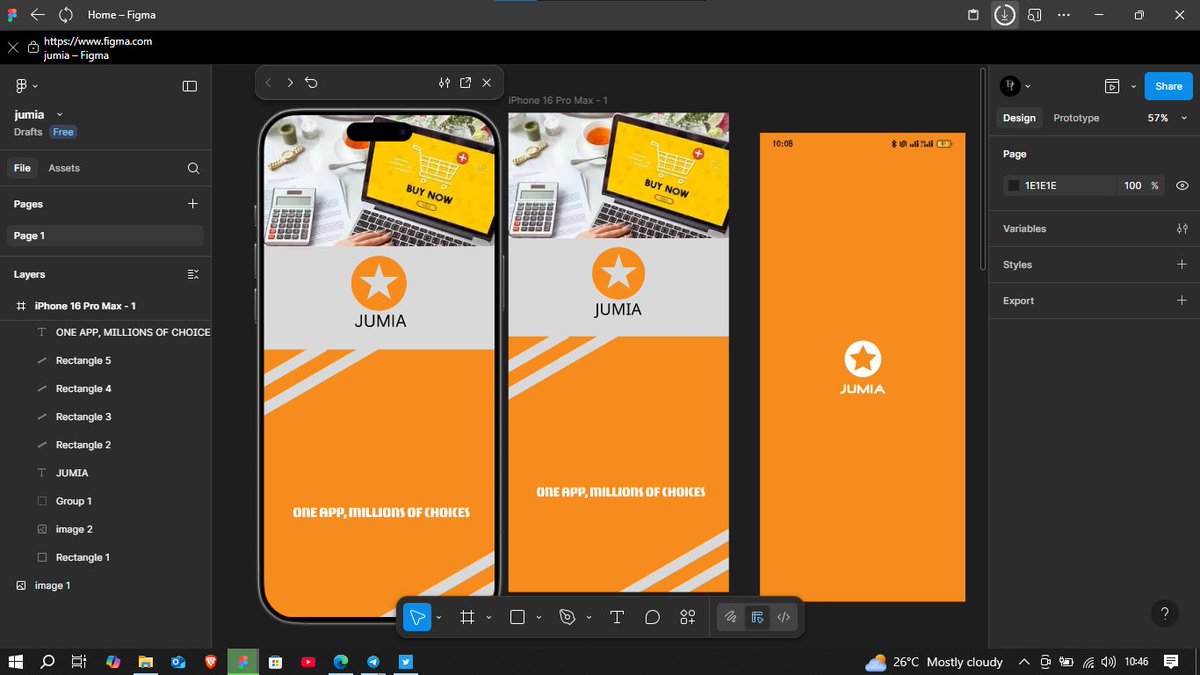The height and width of the screenshot is (675, 1200).
Task: Open frame tools dropdown arrow
Action: pos(488,618)
